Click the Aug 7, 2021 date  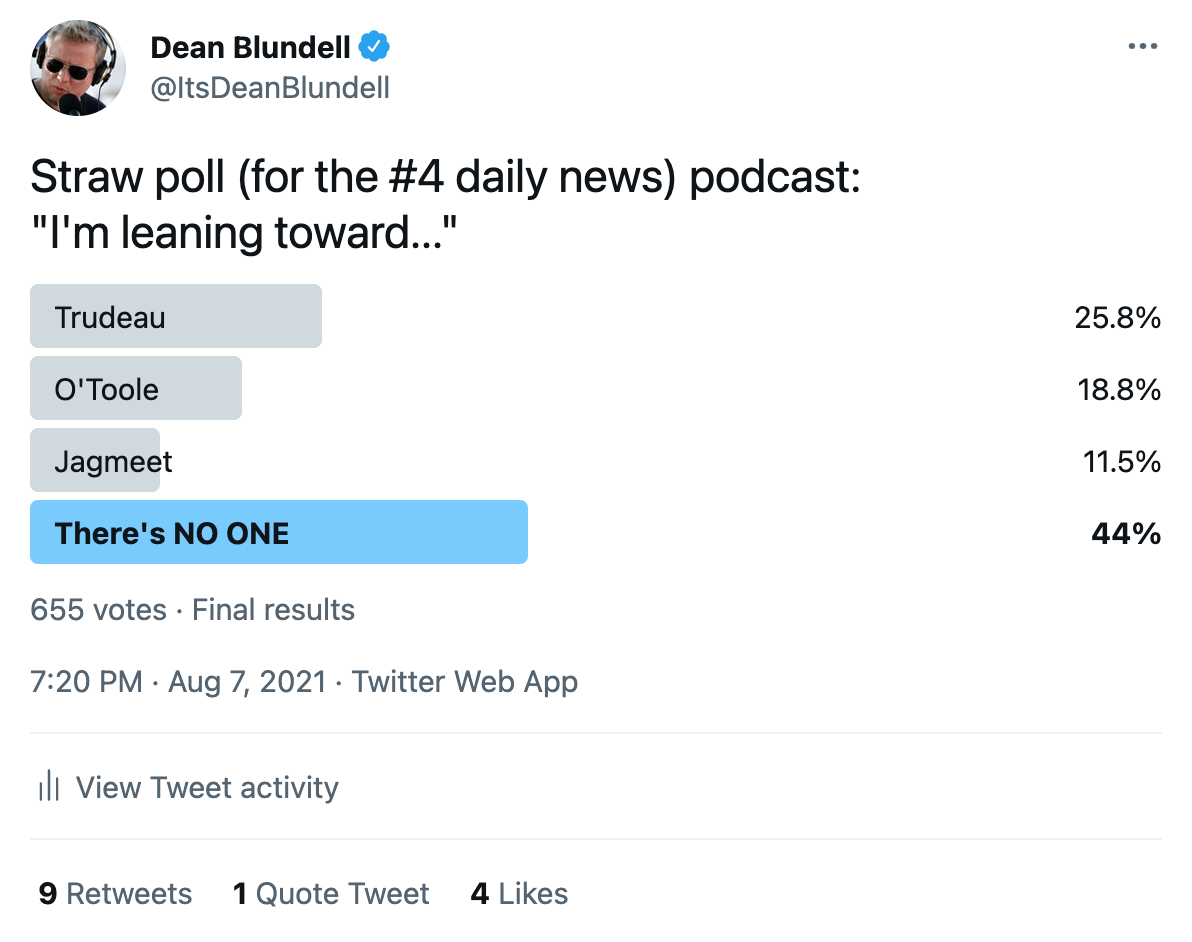[247, 682]
